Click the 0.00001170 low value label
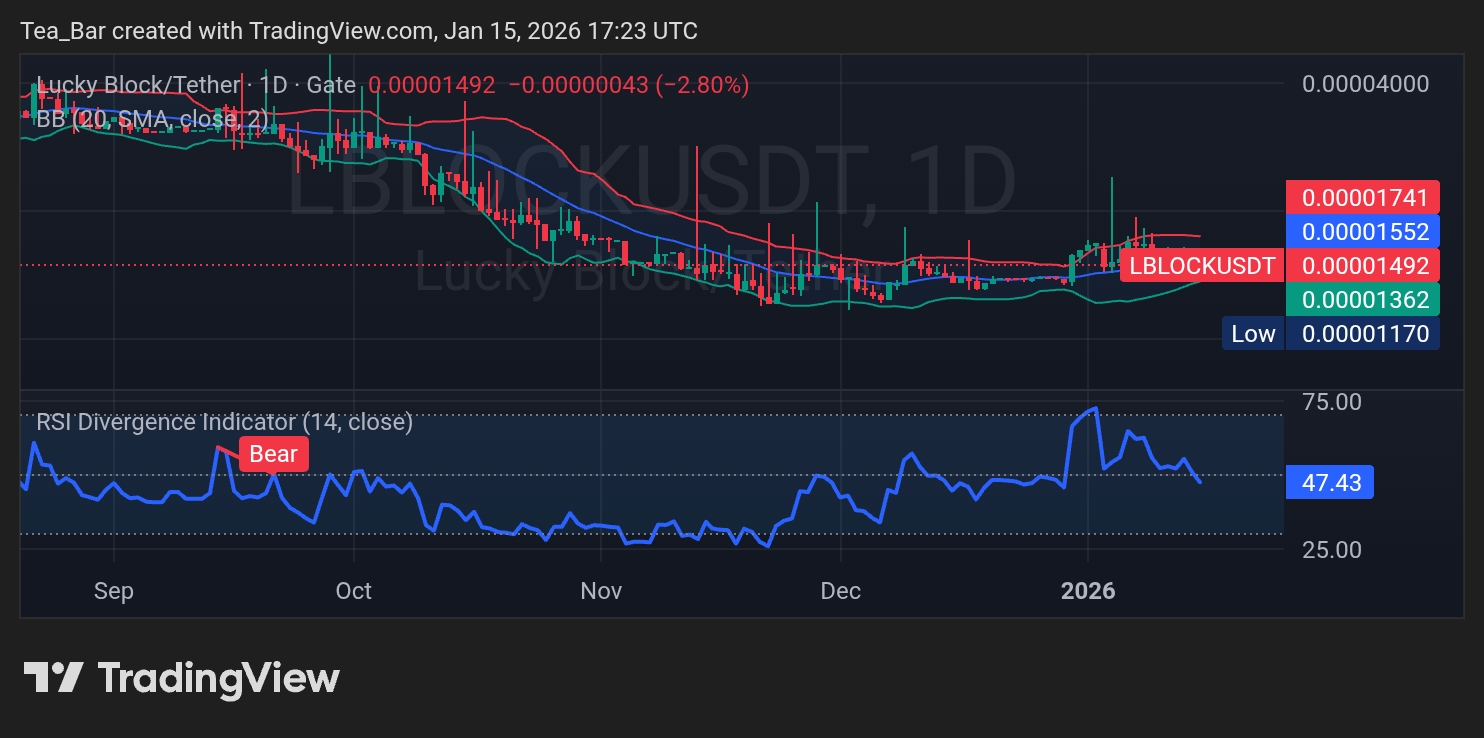Viewport: 1484px width, 738px height. [1363, 333]
